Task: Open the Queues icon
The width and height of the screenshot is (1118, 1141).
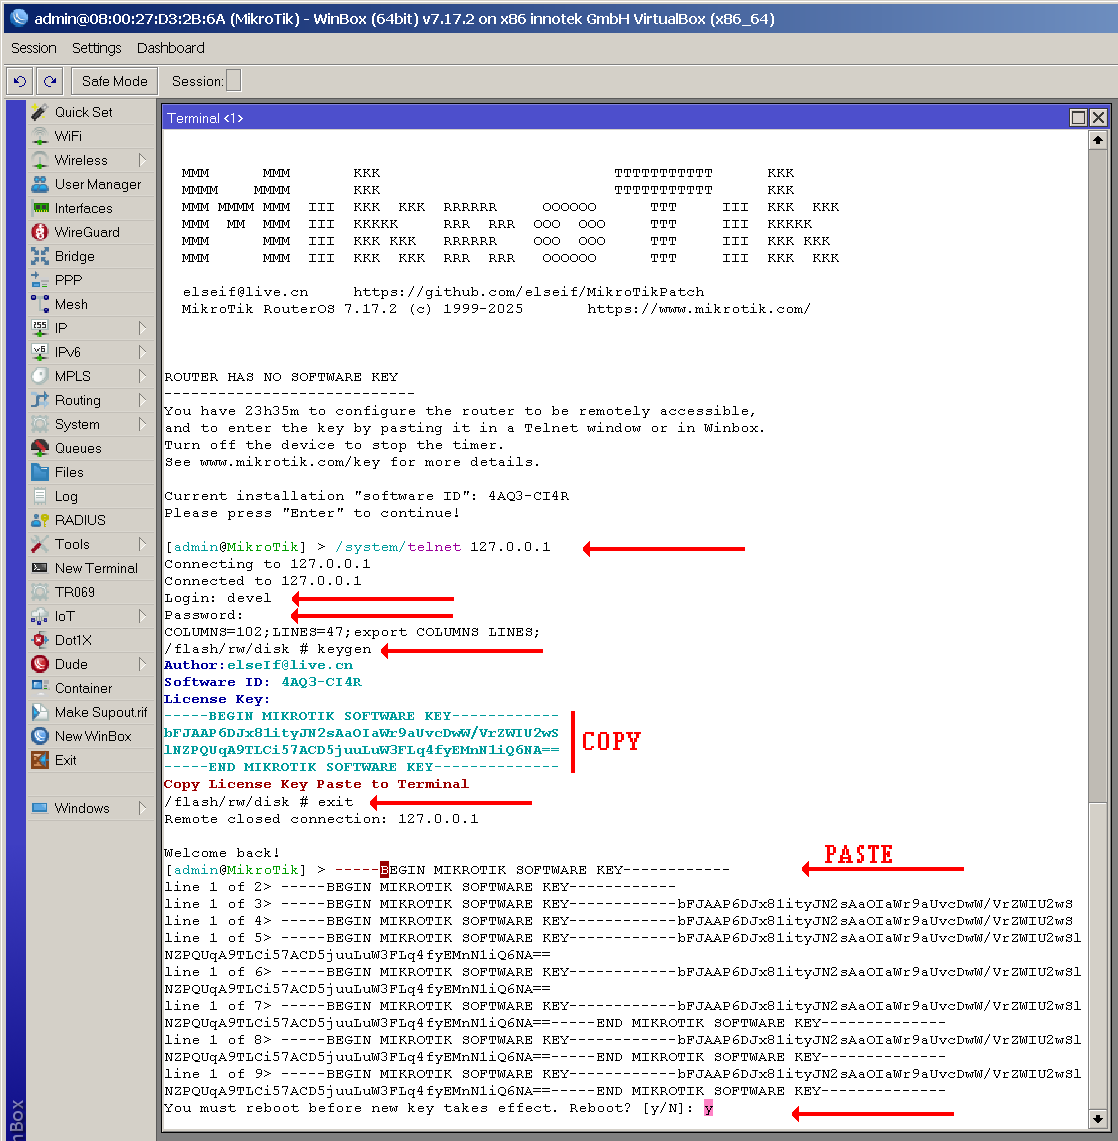Action: point(40,448)
